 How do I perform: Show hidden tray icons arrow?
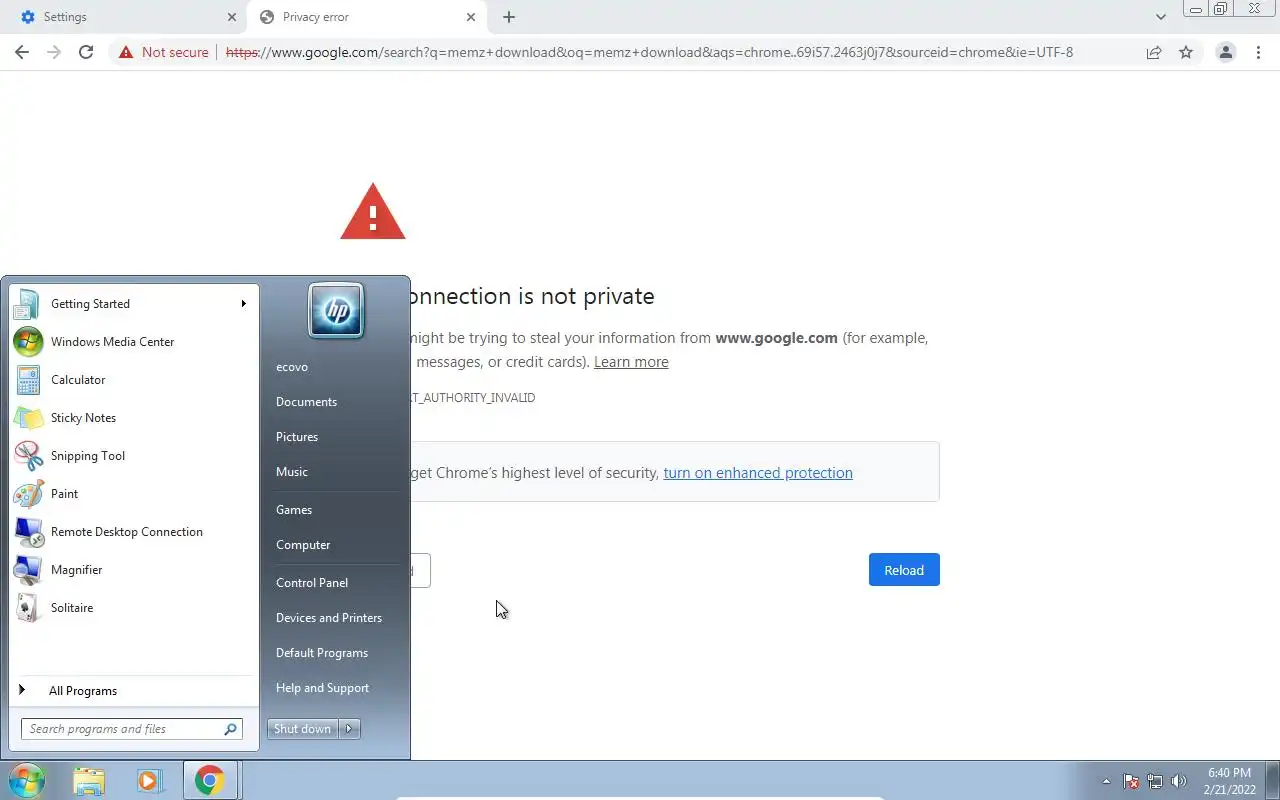point(1106,781)
